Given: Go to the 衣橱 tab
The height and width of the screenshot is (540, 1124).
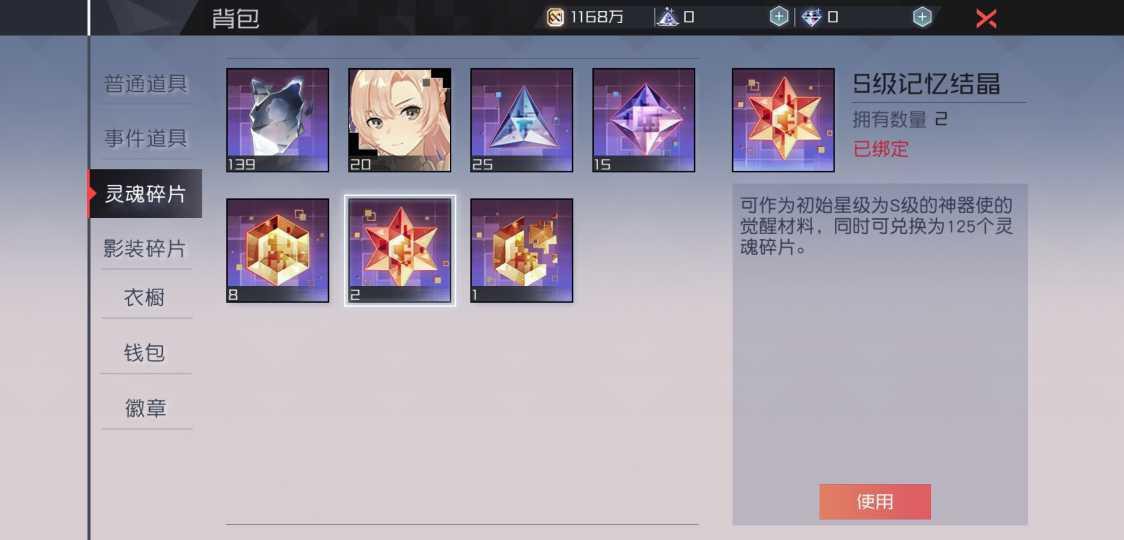Looking at the screenshot, I should 146,297.
